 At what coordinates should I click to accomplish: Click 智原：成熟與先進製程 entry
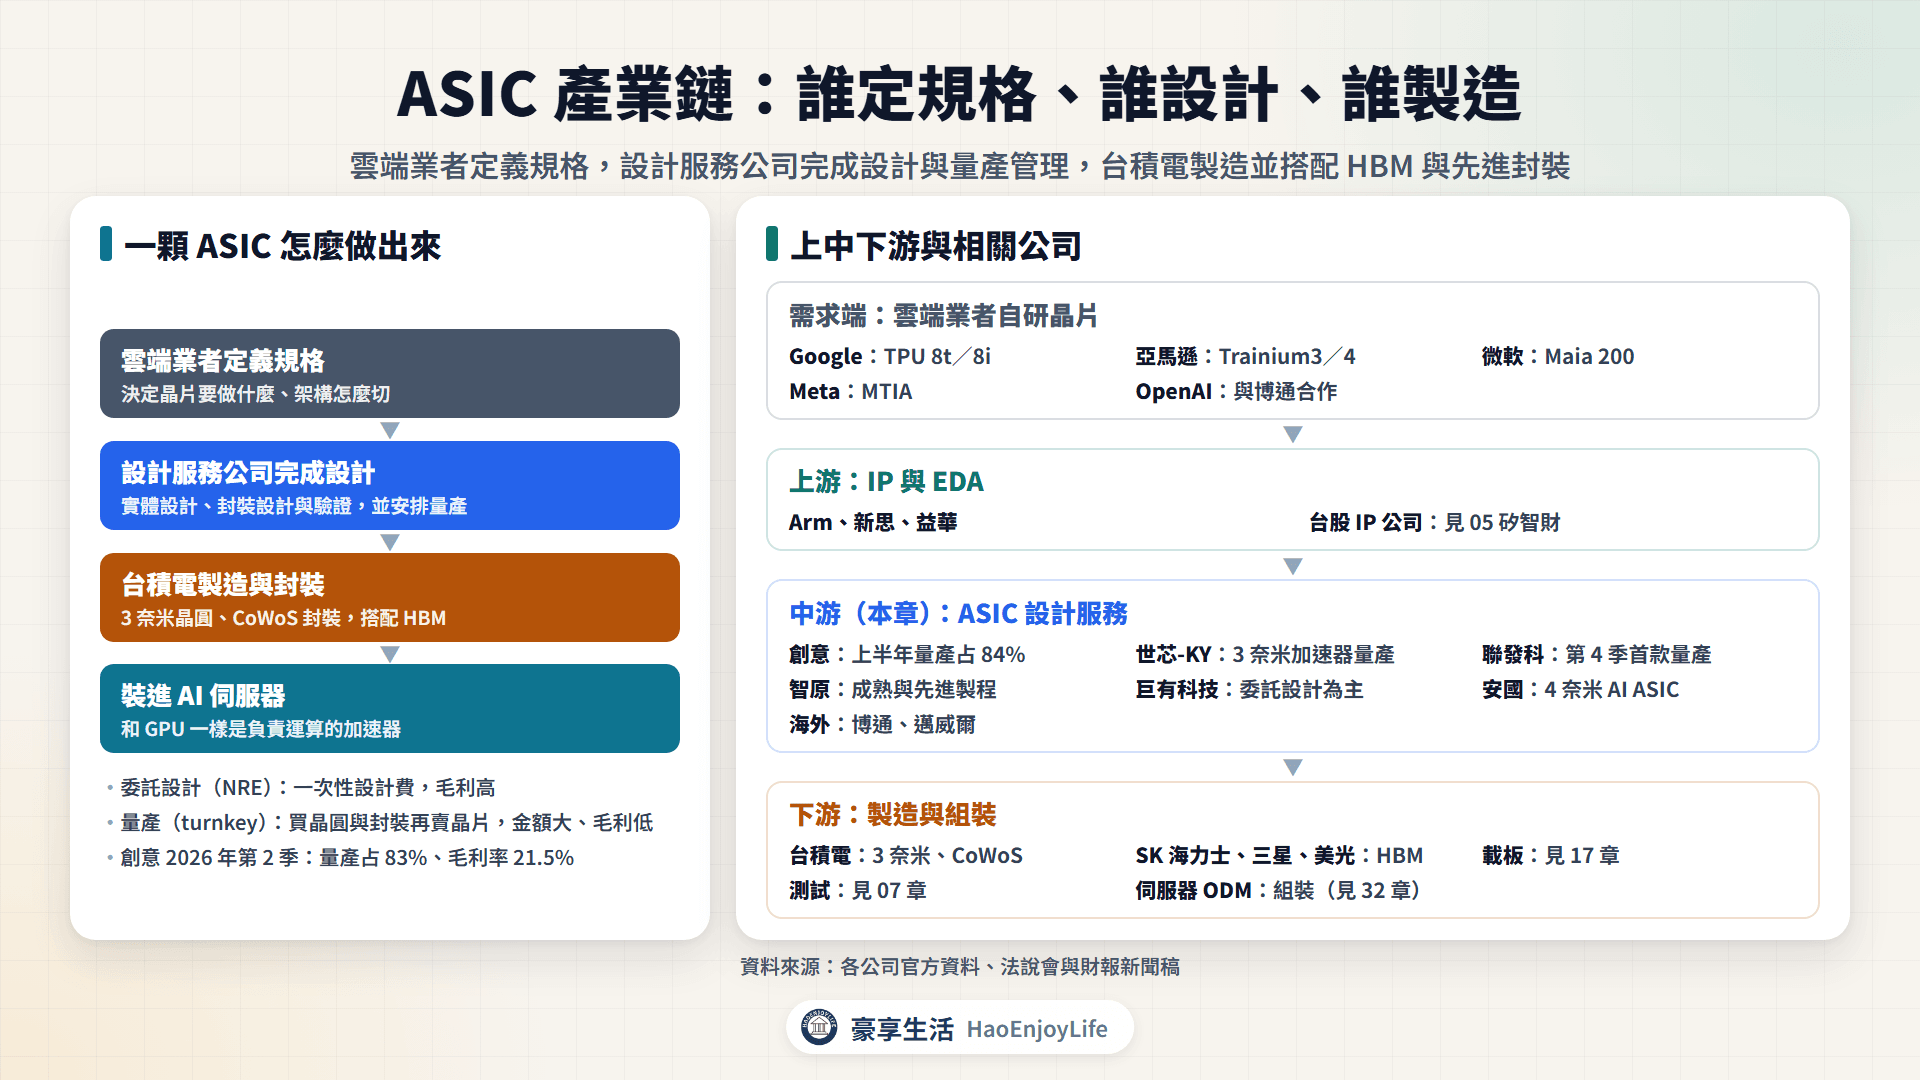point(893,690)
